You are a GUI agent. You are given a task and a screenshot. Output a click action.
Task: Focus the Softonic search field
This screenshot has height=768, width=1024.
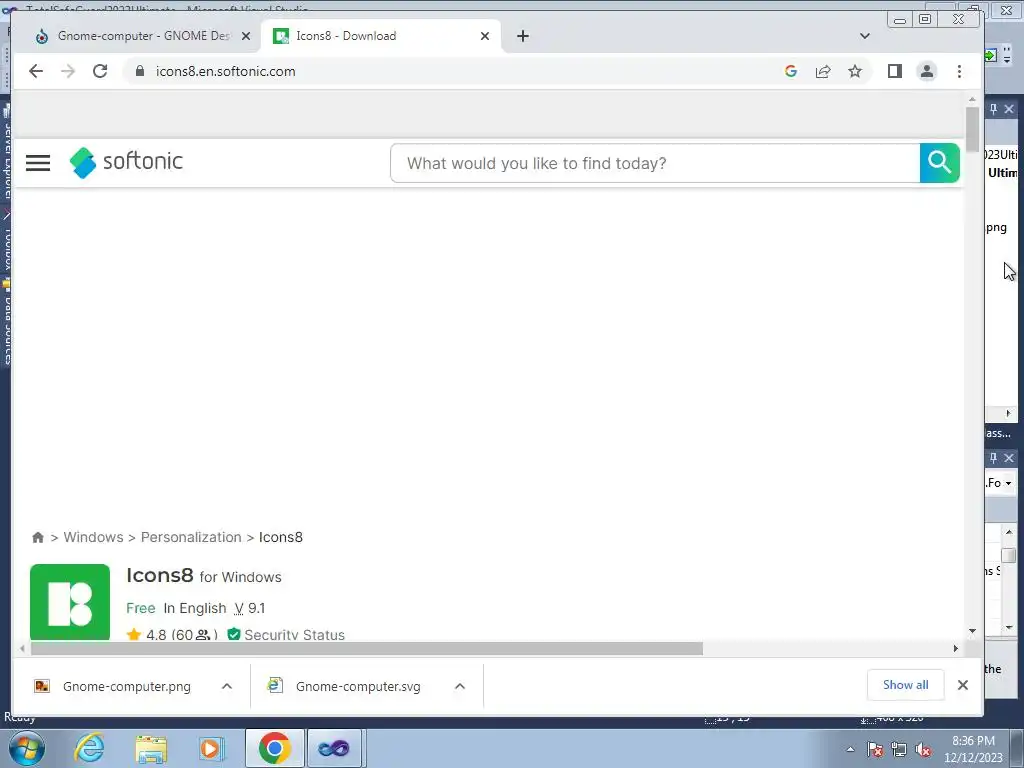point(655,163)
